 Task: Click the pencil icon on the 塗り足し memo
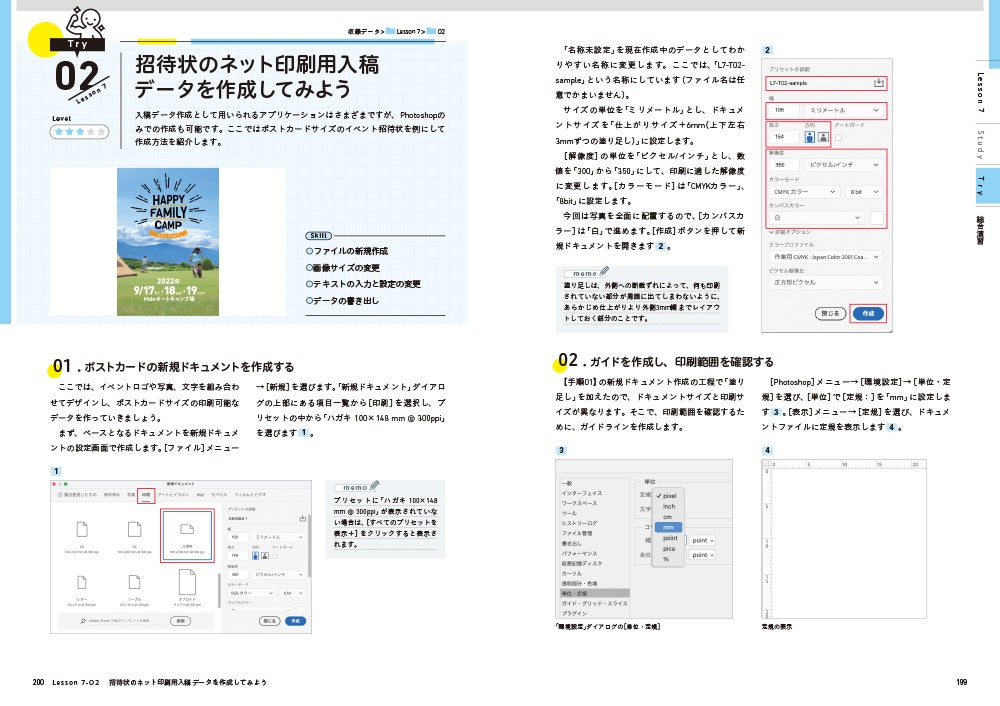point(604,271)
